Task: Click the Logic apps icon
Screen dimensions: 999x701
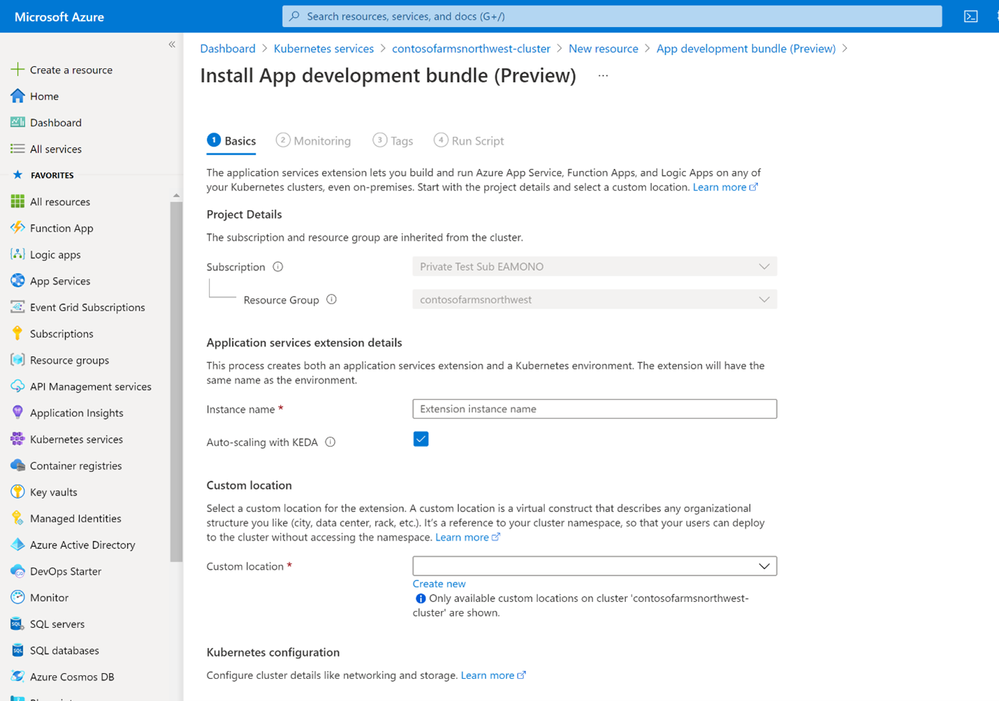Action: pos(18,254)
